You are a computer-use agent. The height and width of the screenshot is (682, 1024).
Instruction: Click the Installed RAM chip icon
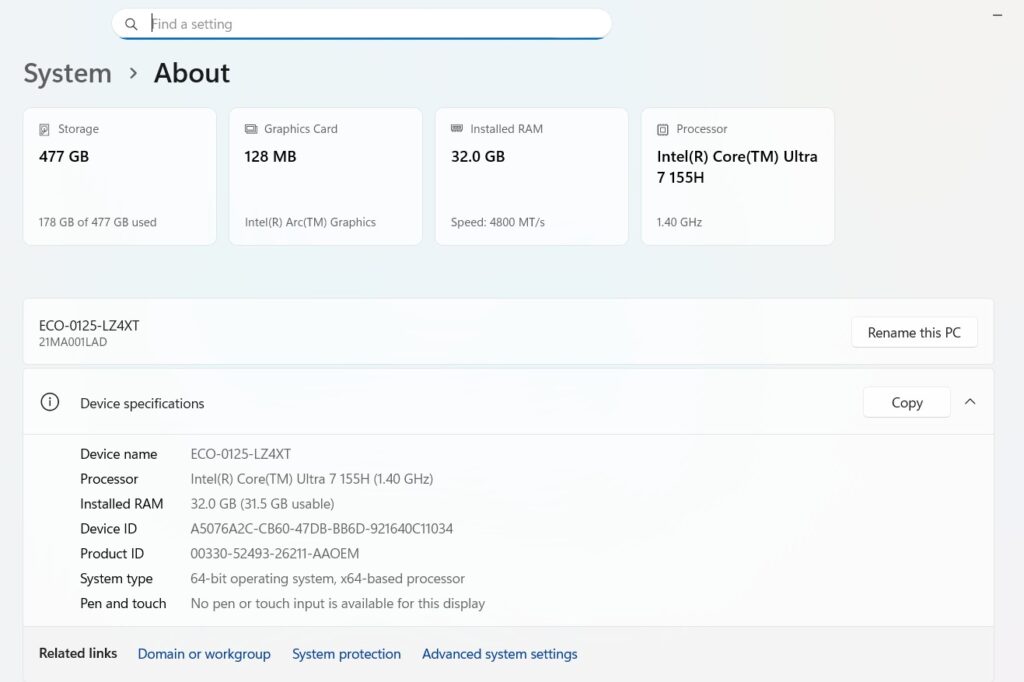tap(457, 129)
